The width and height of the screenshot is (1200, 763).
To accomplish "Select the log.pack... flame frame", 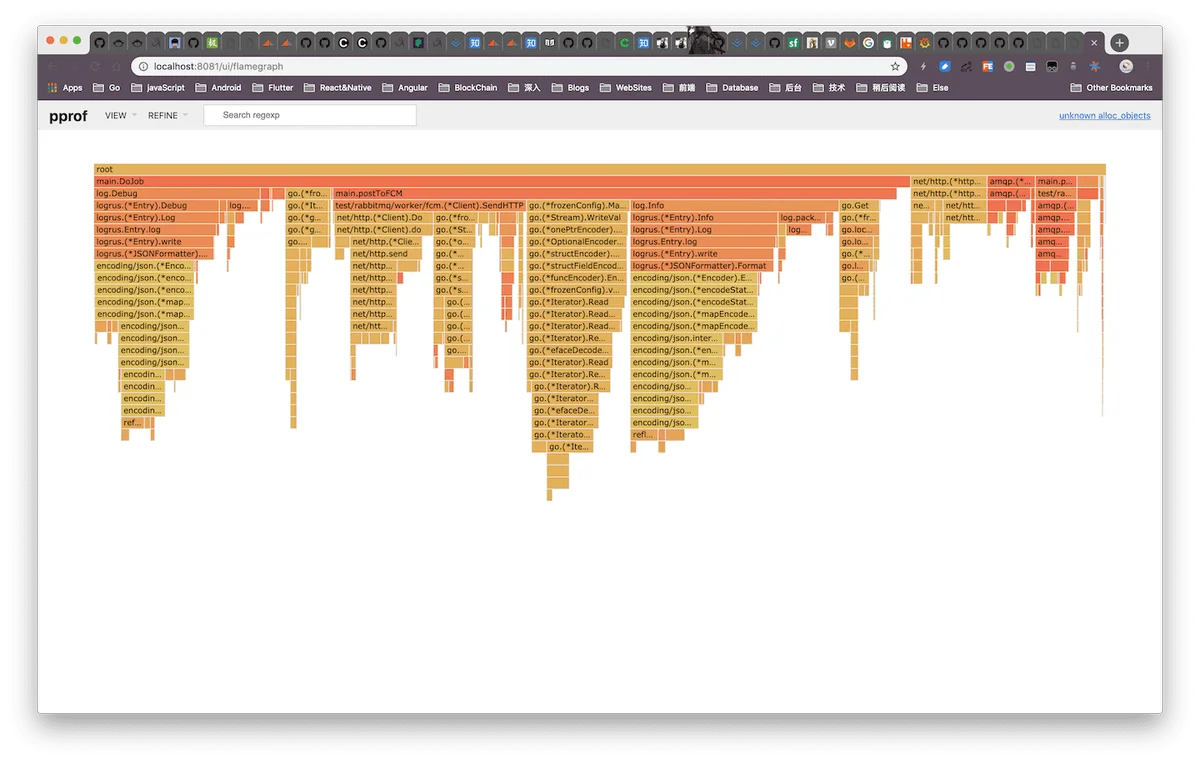I will tap(801, 217).
